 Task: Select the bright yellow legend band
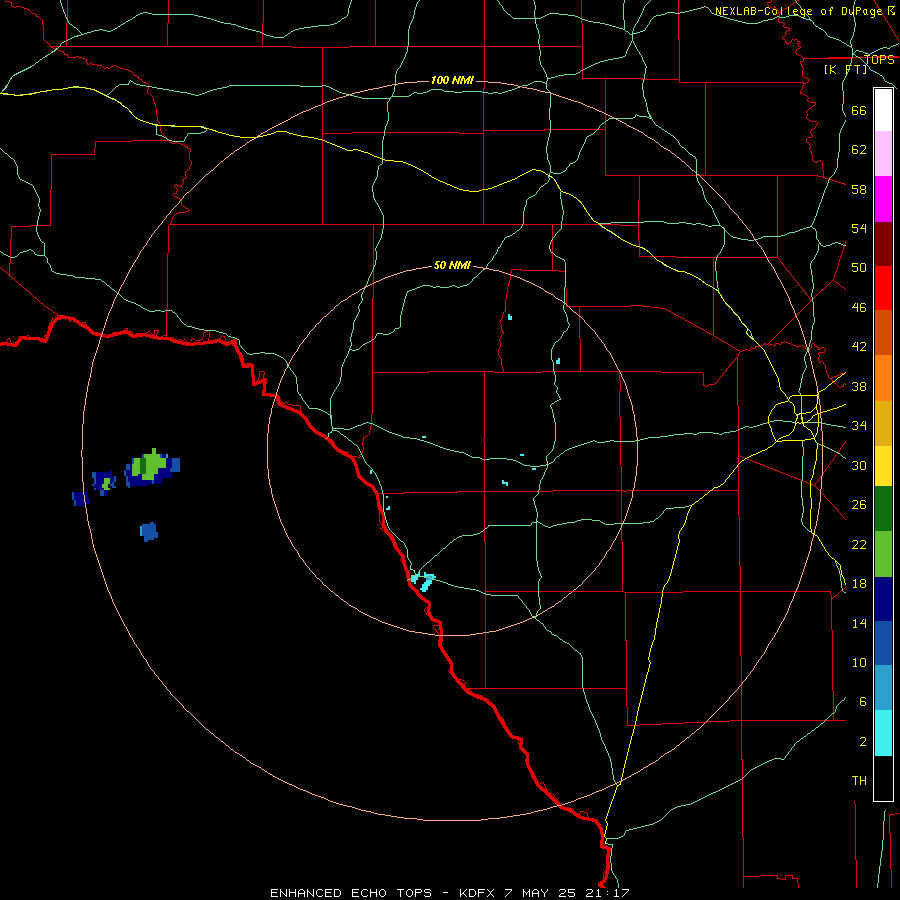pos(883,466)
